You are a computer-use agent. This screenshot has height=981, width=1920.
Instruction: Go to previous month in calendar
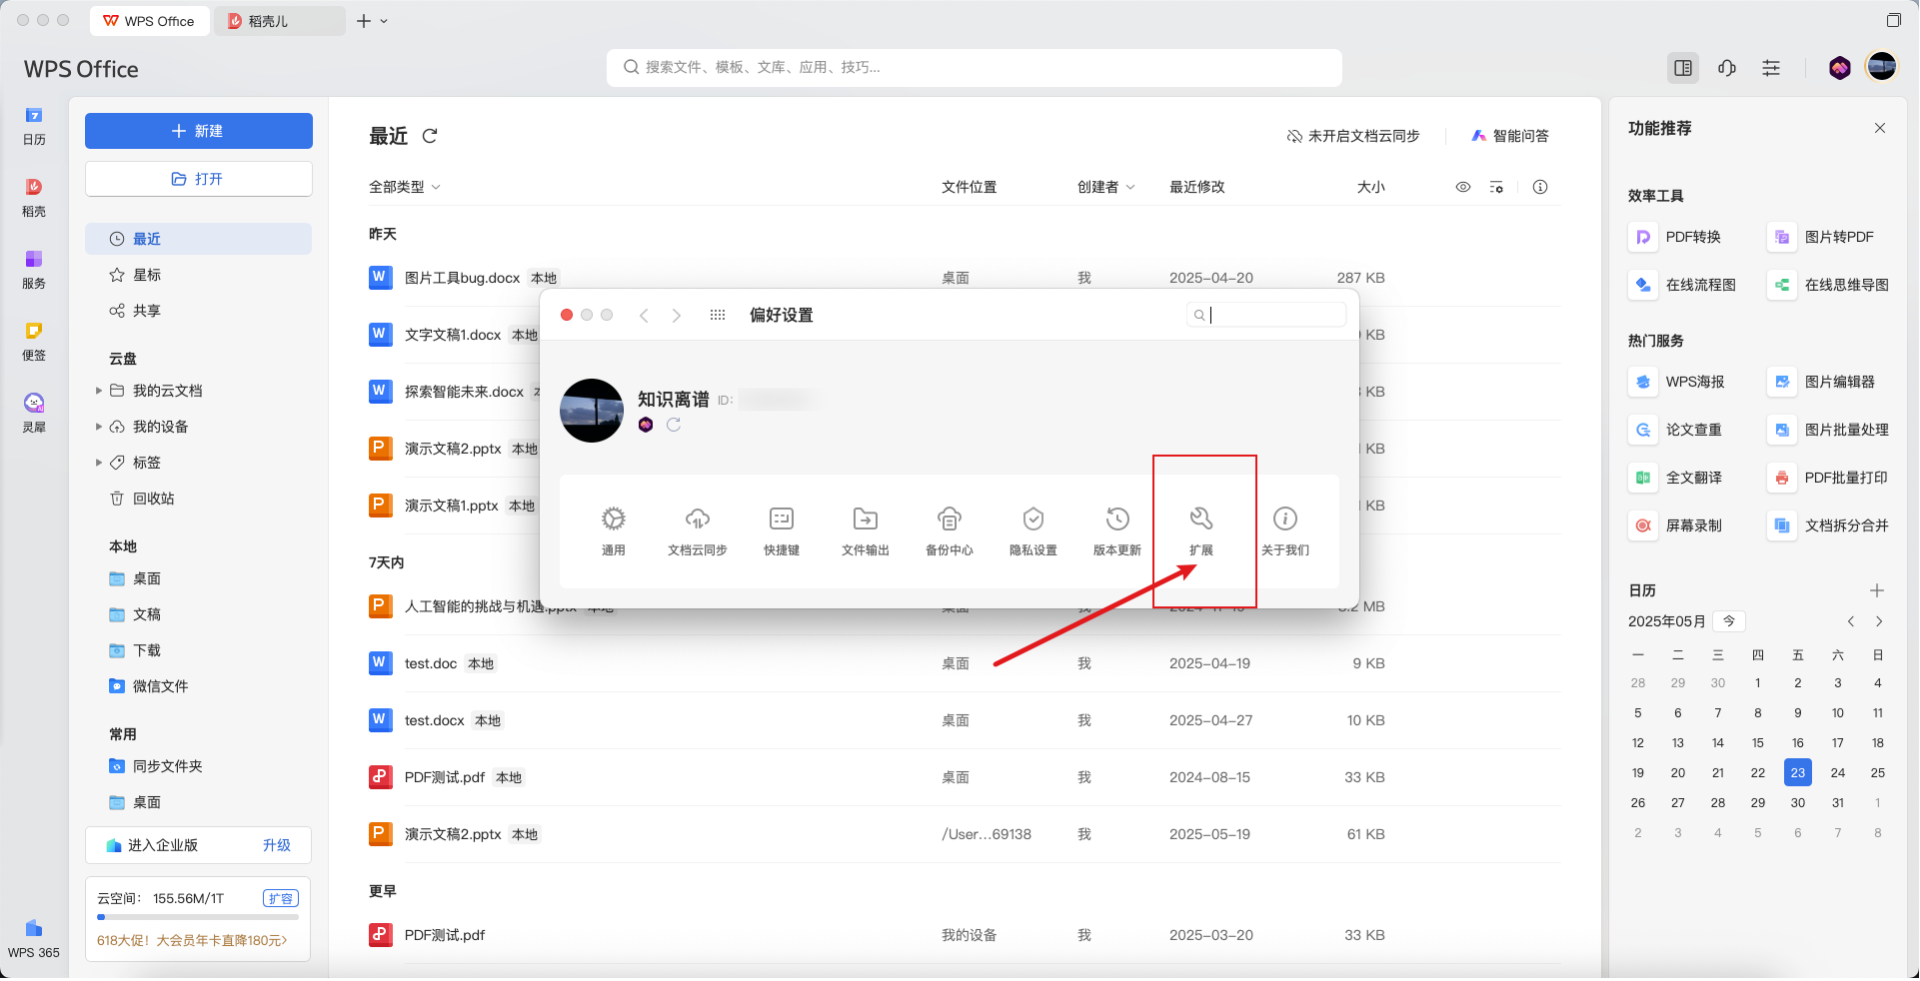tap(1851, 622)
